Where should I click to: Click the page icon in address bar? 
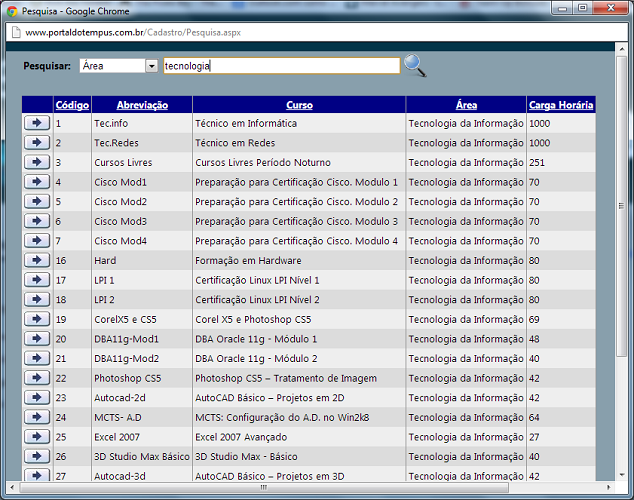tap(16, 32)
